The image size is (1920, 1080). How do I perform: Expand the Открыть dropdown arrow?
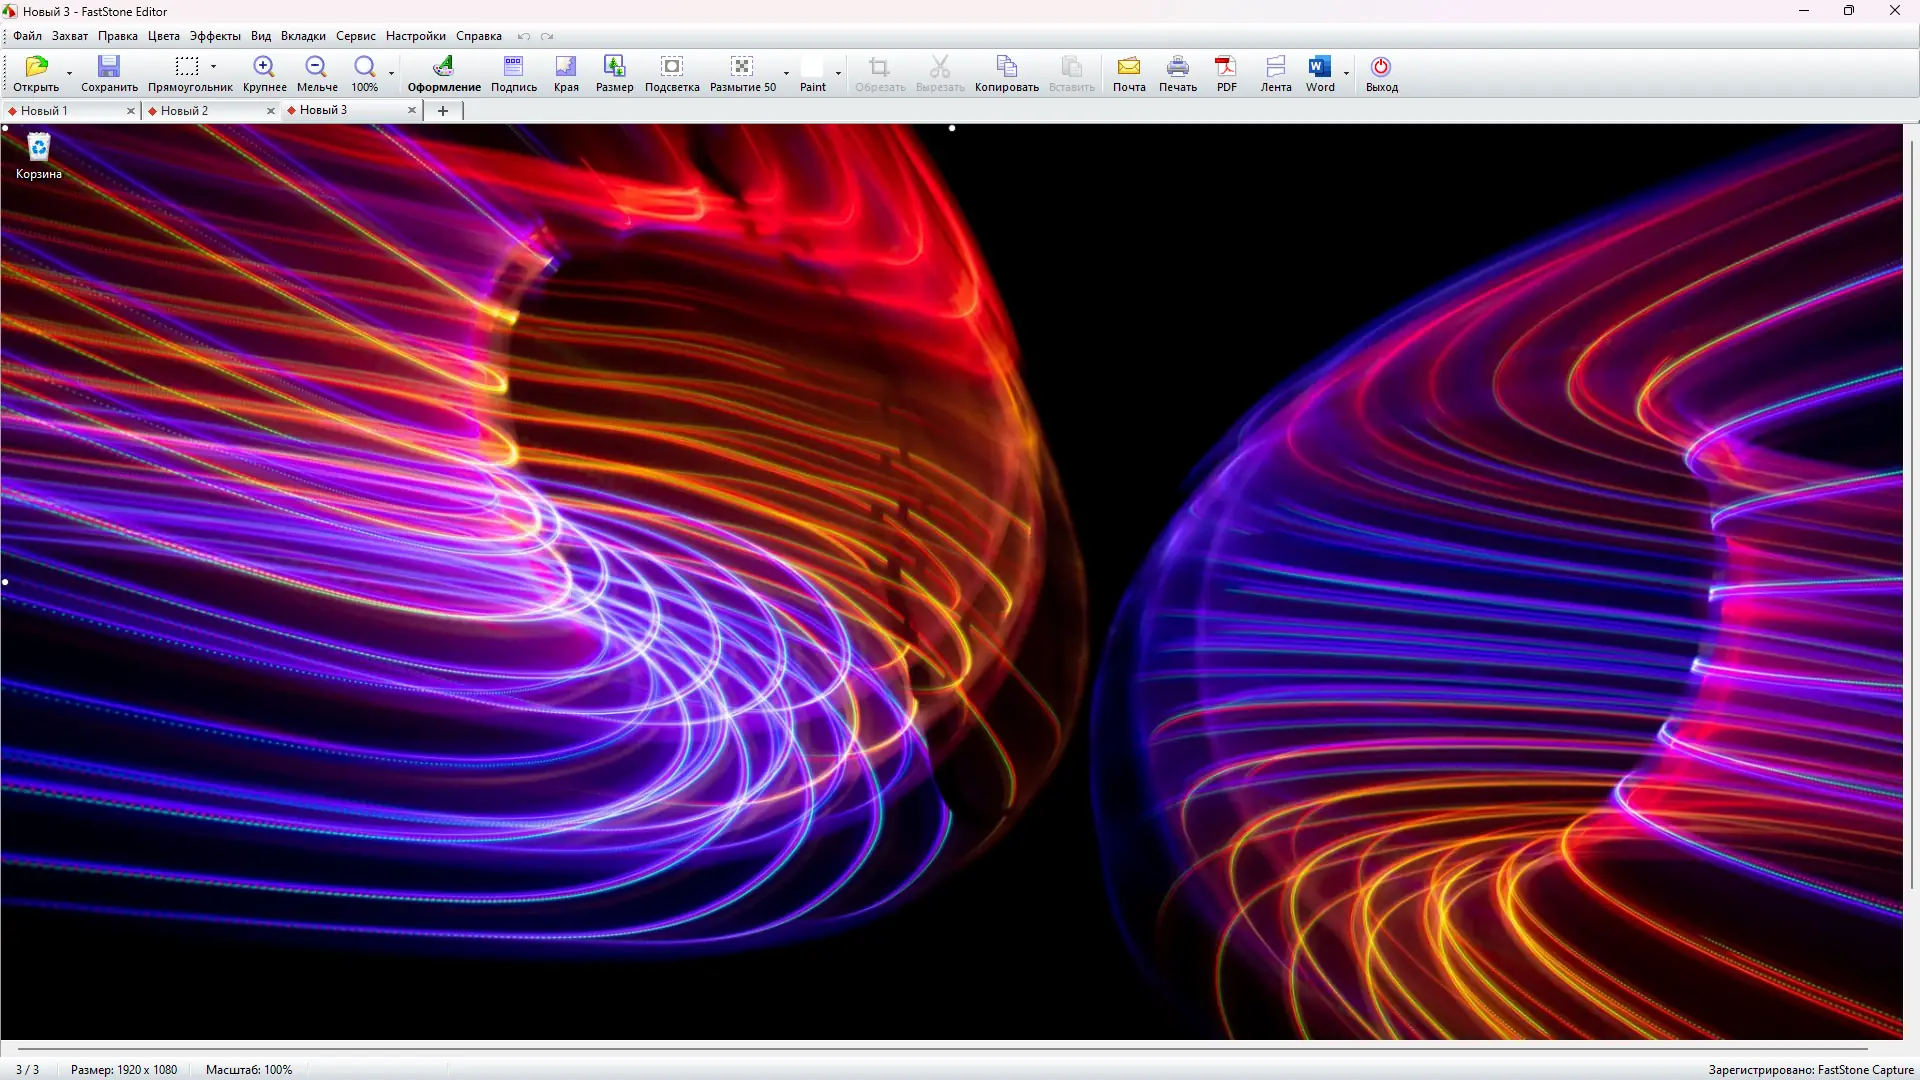coord(69,73)
